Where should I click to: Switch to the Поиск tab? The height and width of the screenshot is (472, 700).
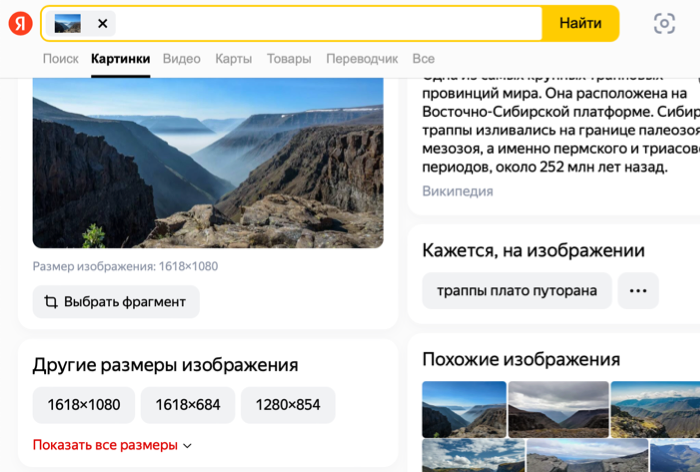[60, 59]
